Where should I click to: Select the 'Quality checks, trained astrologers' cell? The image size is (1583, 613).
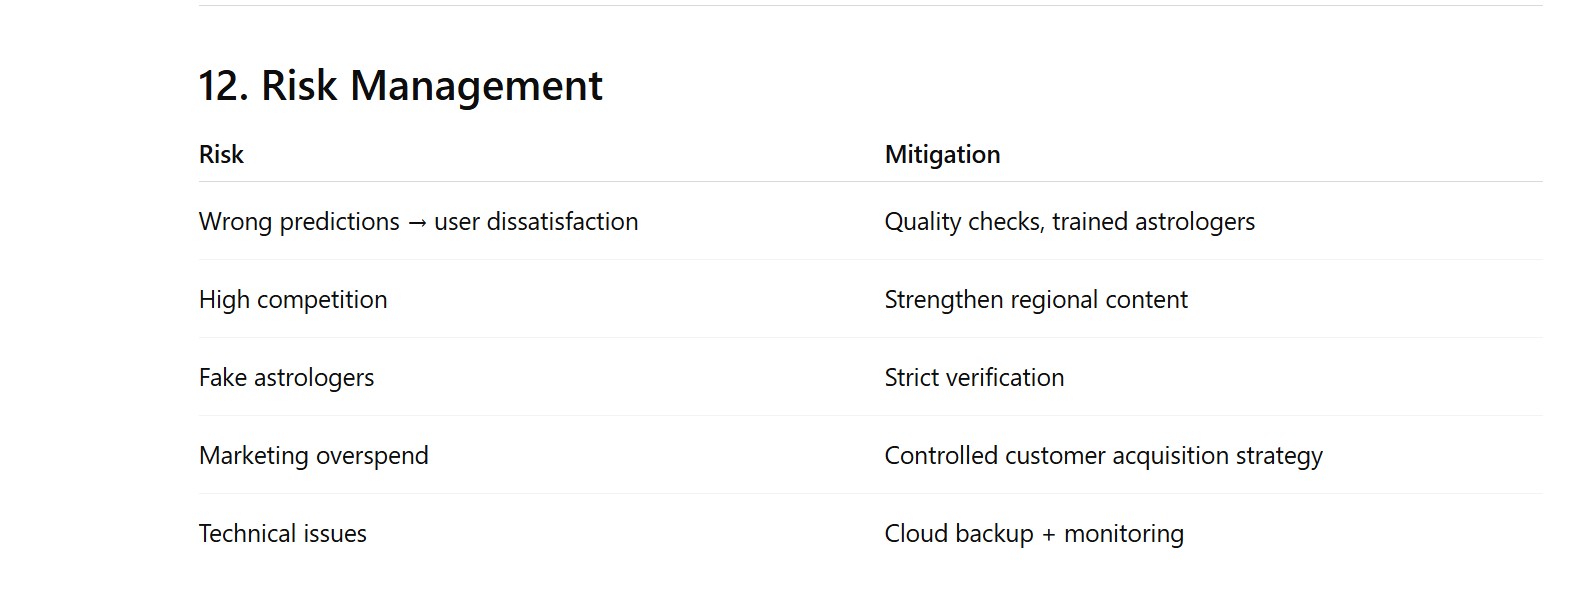point(1069,222)
